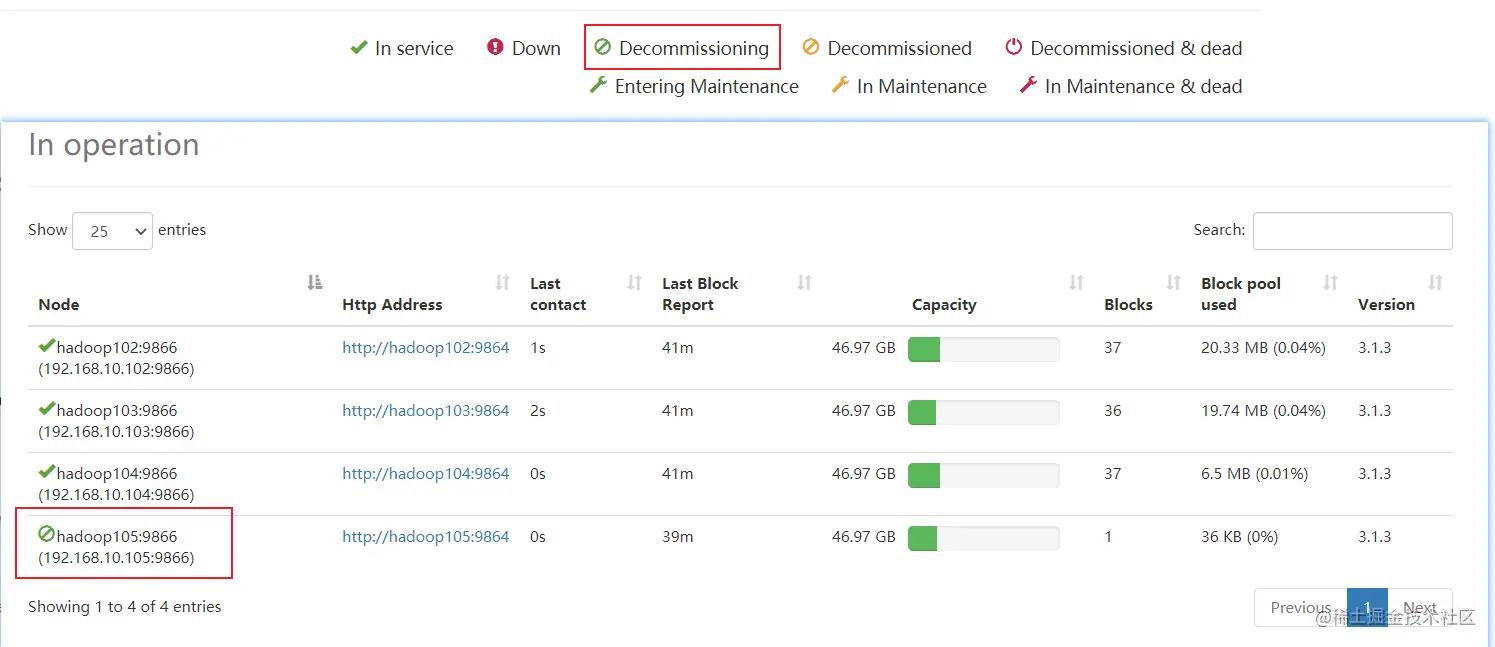Click node name hadoop104:9866

(117, 474)
